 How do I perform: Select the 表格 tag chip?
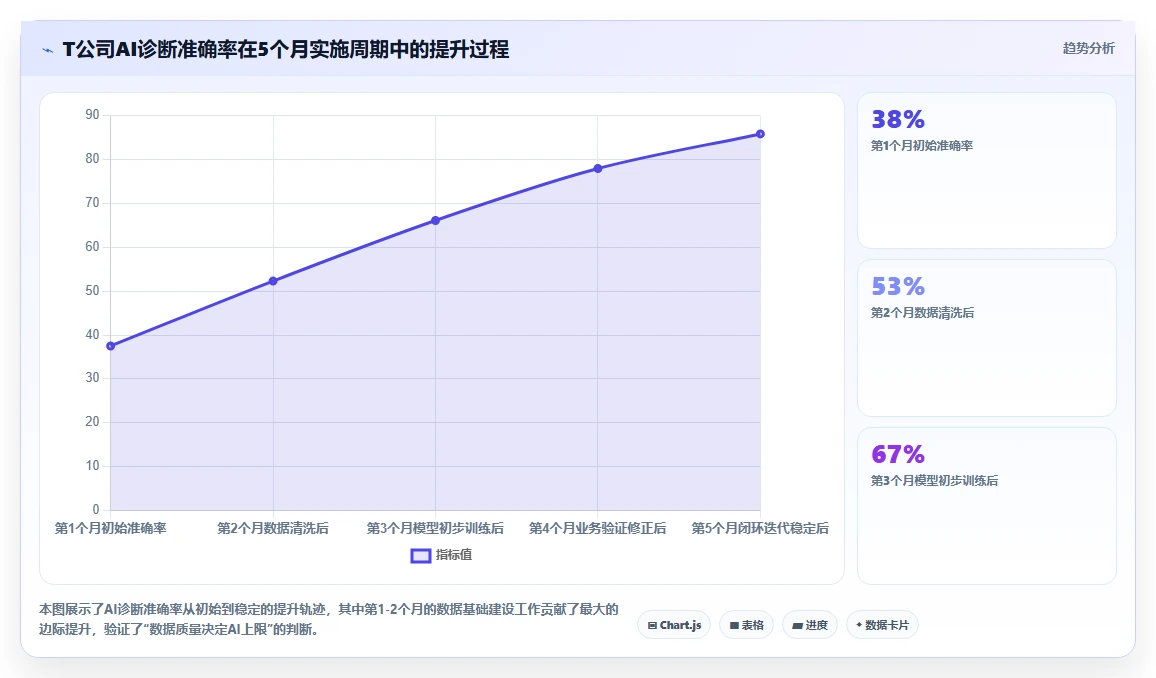(746, 625)
